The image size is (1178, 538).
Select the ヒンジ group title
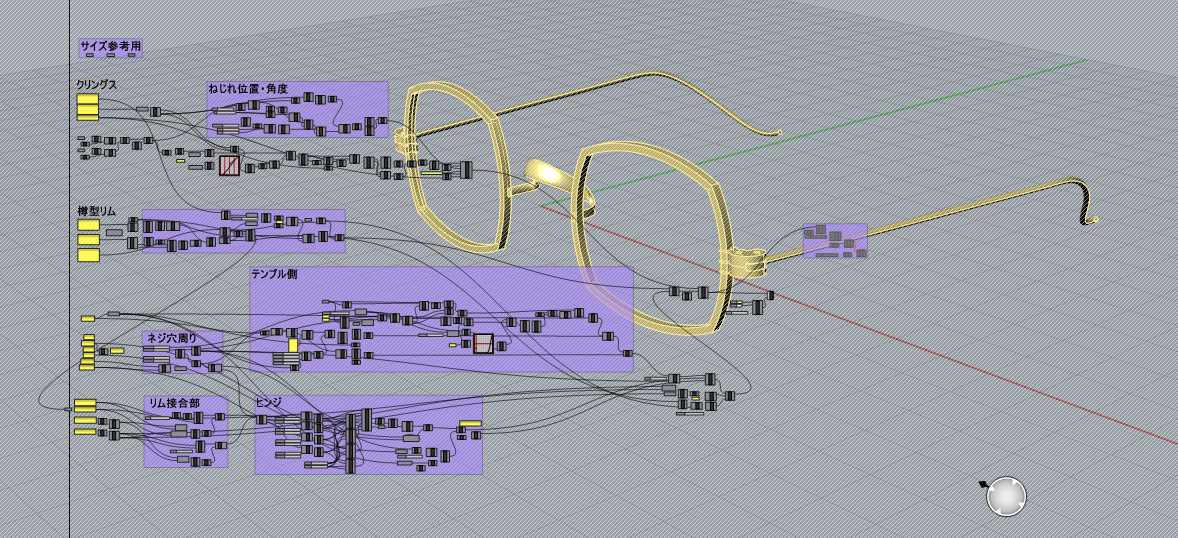pyautogui.click(x=268, y=403)
